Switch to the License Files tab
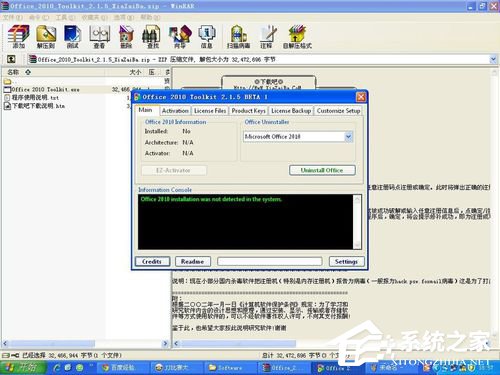The image size is (500, 375). (x=210, y=111)
